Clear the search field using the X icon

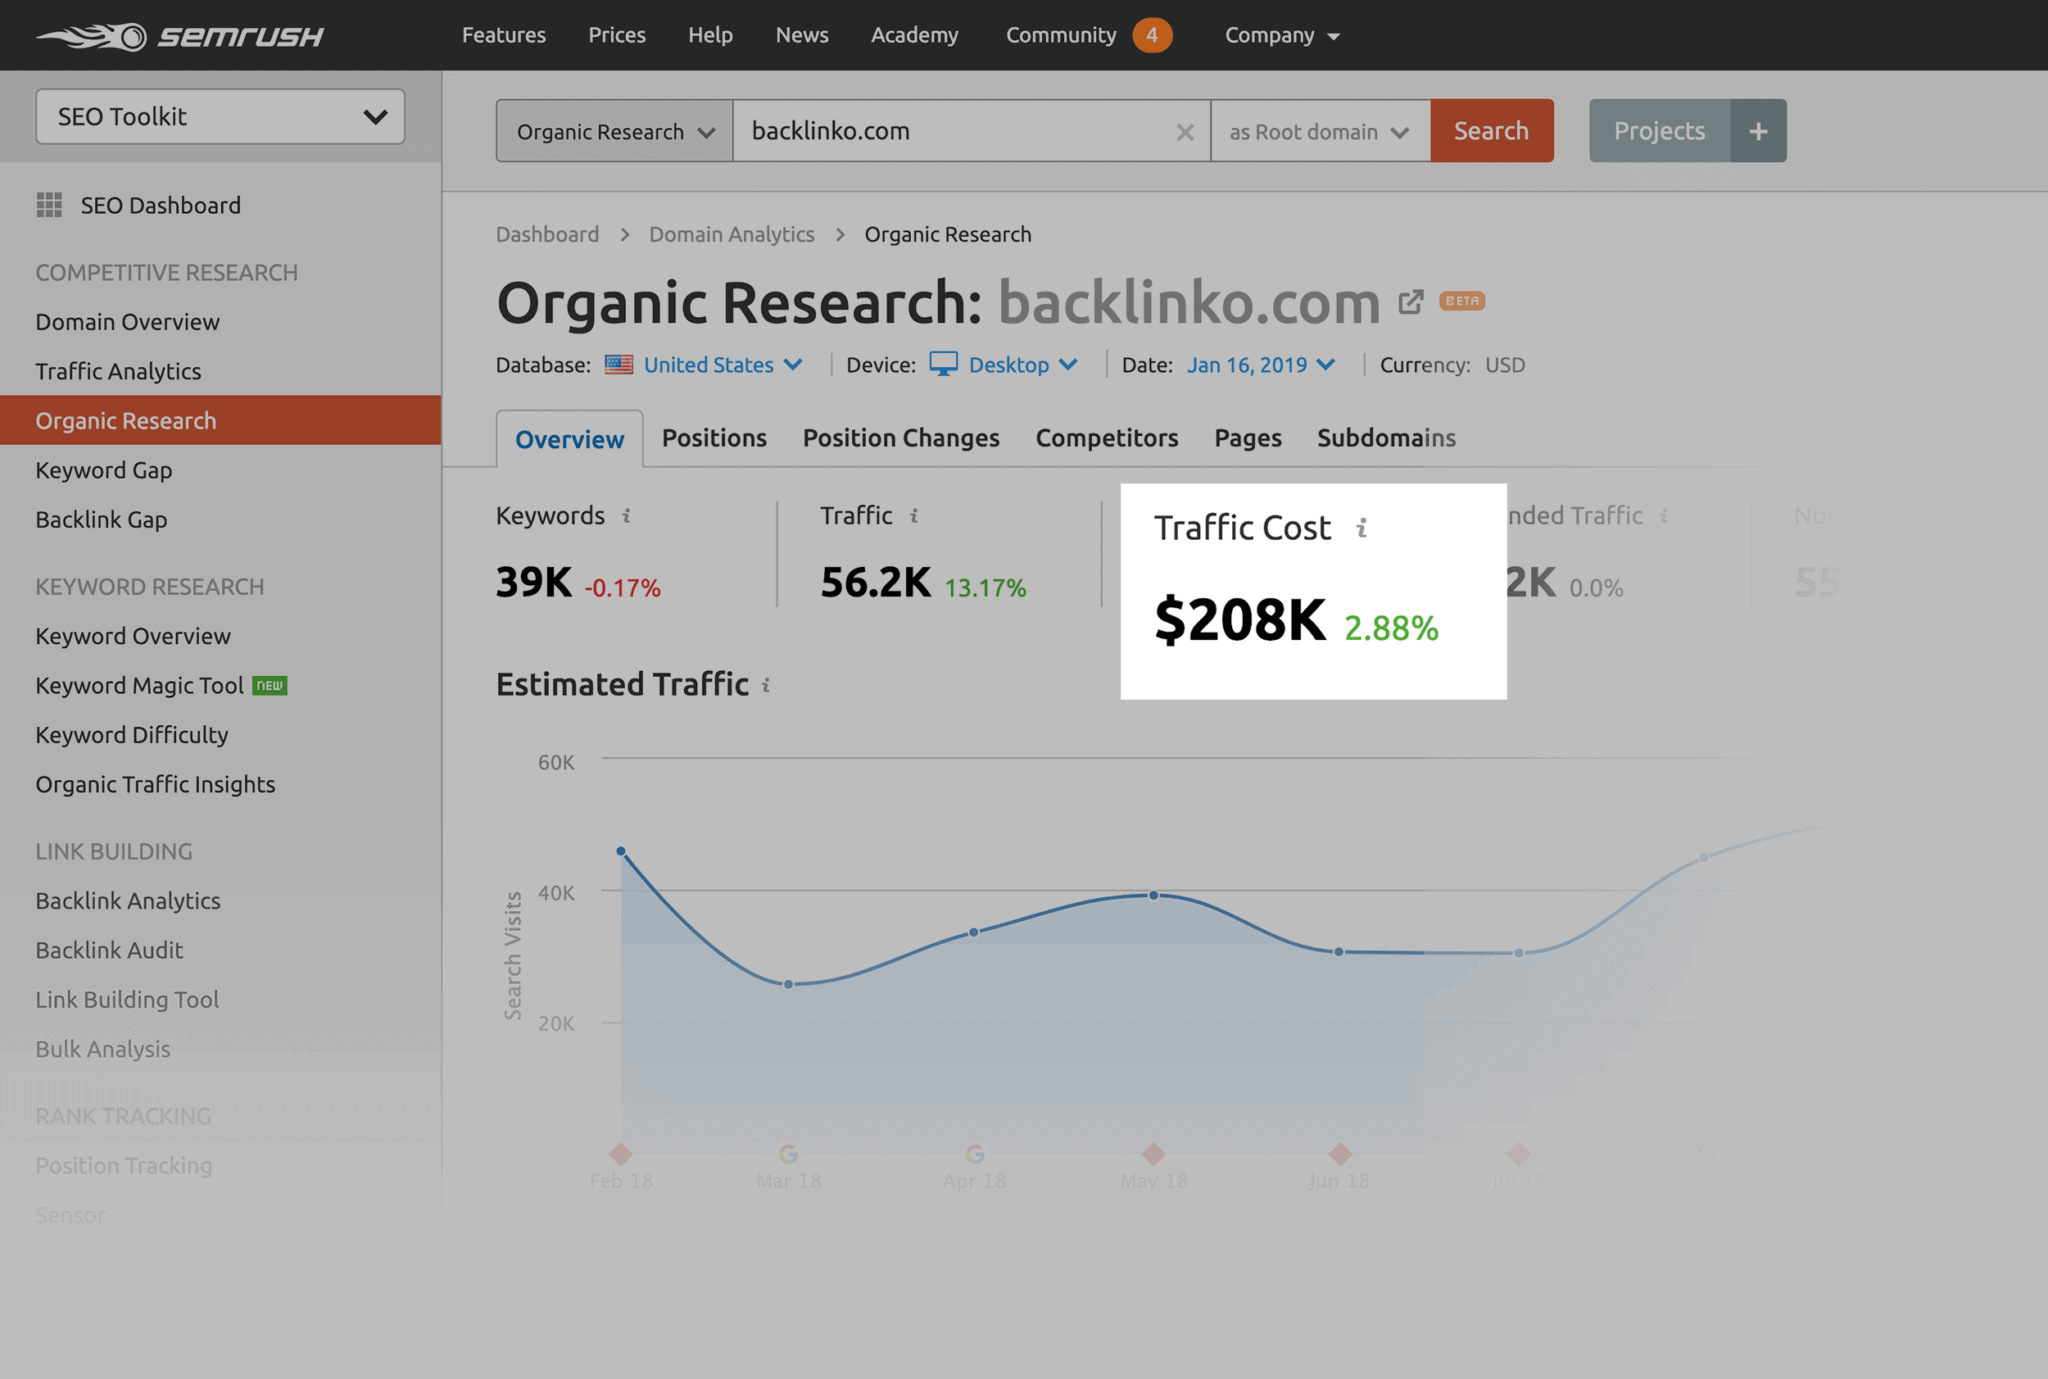point(1185,131)
